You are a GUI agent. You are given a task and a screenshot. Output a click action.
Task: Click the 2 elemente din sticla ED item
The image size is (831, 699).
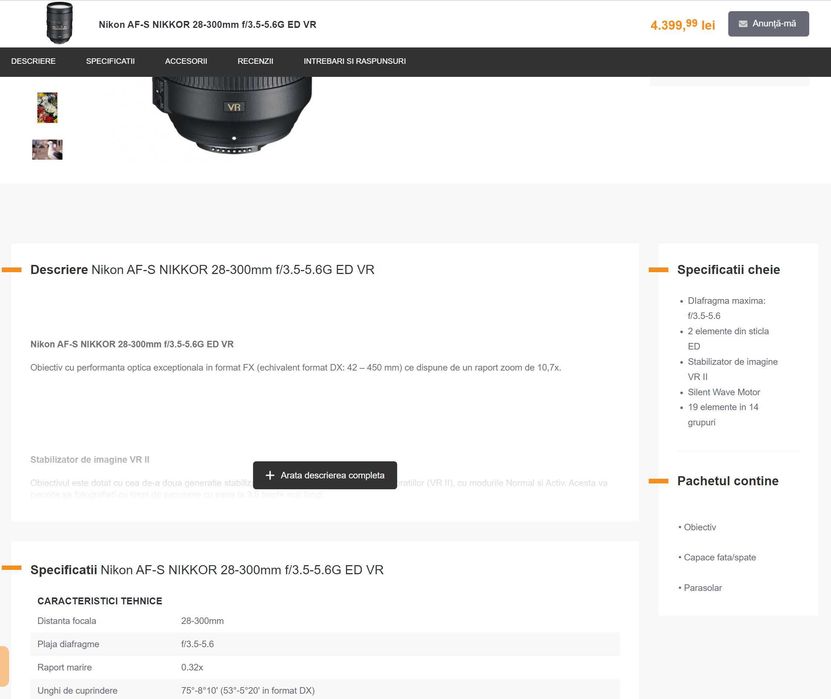(728, 339)
